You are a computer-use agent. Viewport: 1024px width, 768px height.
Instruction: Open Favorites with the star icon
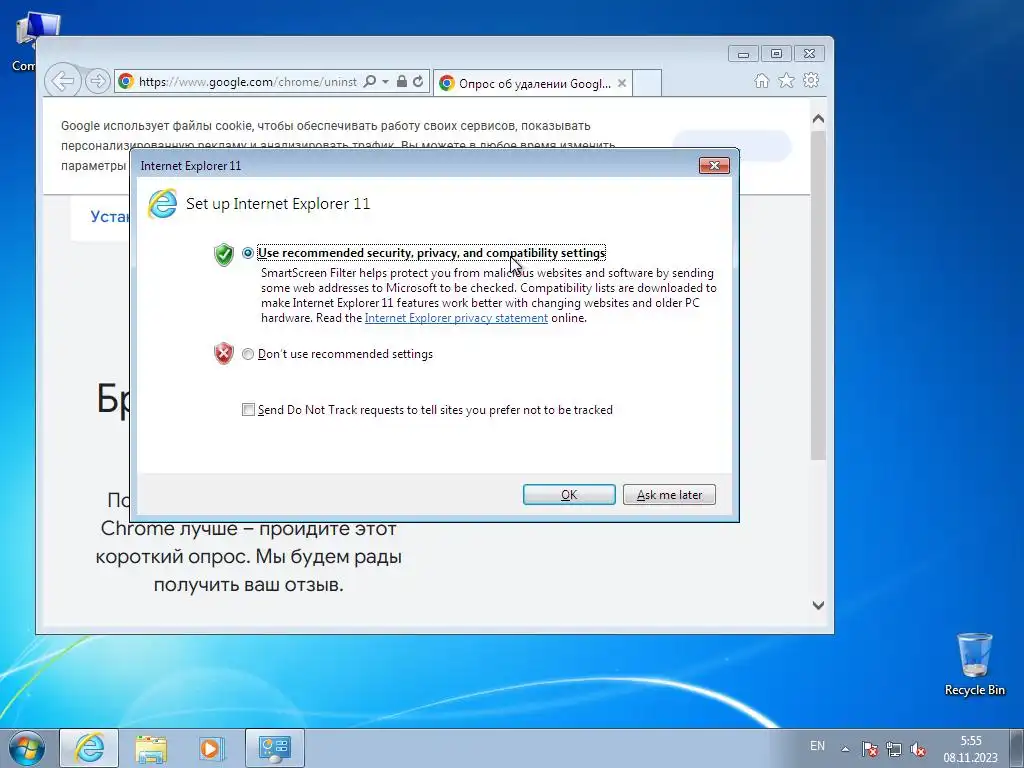pyautogui.click(x=786, y=80)
